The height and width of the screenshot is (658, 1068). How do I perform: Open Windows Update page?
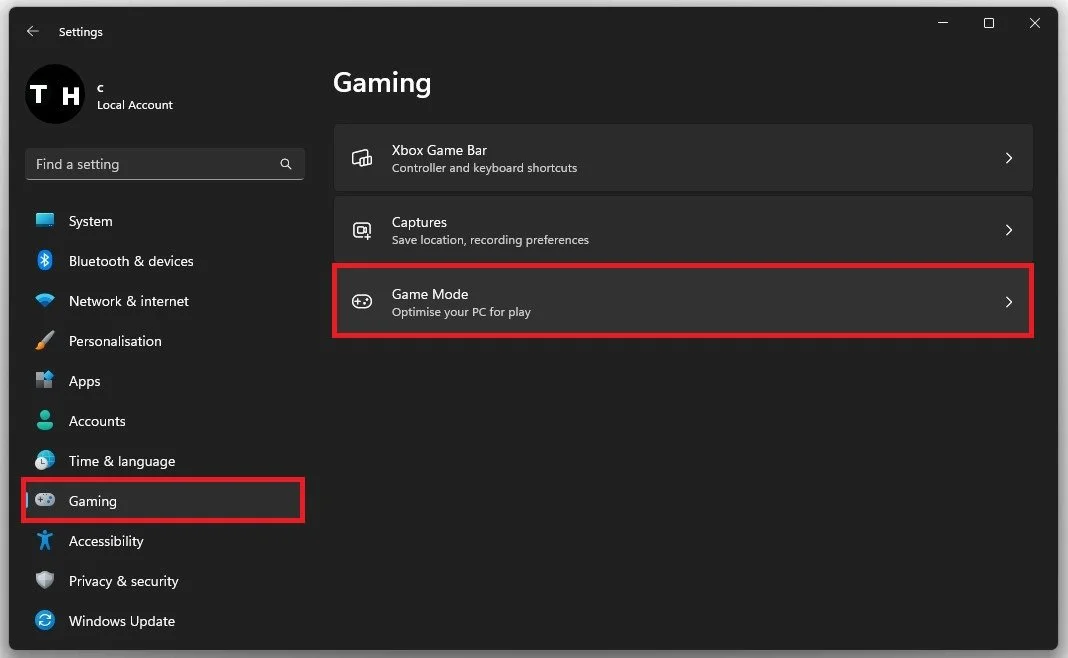[x=163, y=621]
